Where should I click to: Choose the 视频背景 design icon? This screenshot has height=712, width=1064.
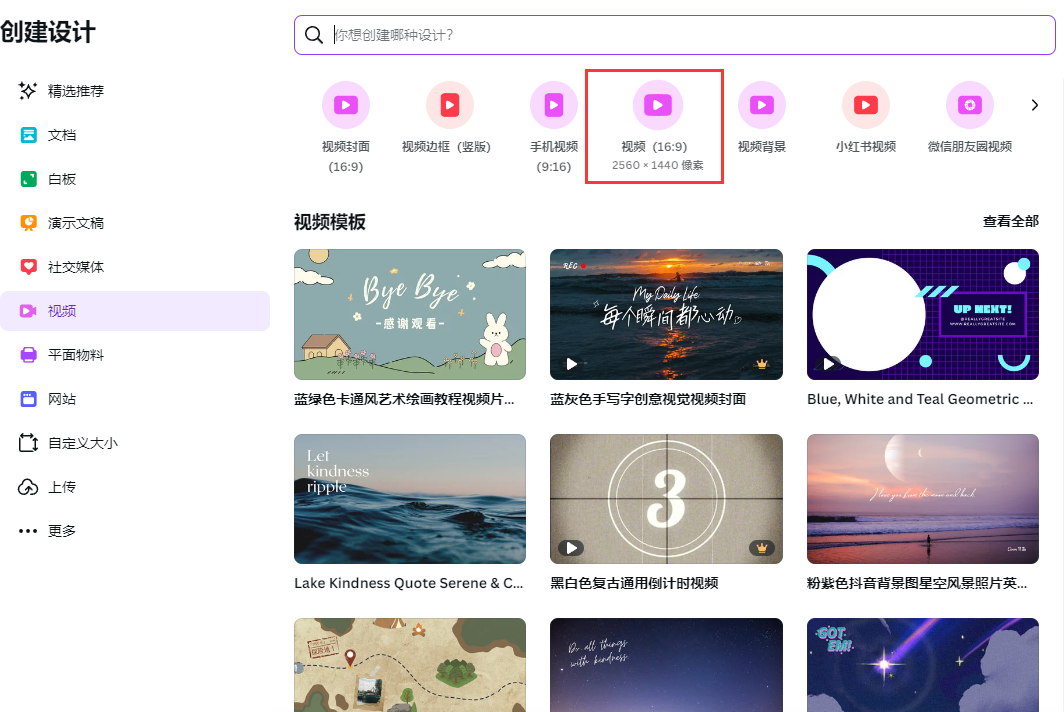(762, 105)
